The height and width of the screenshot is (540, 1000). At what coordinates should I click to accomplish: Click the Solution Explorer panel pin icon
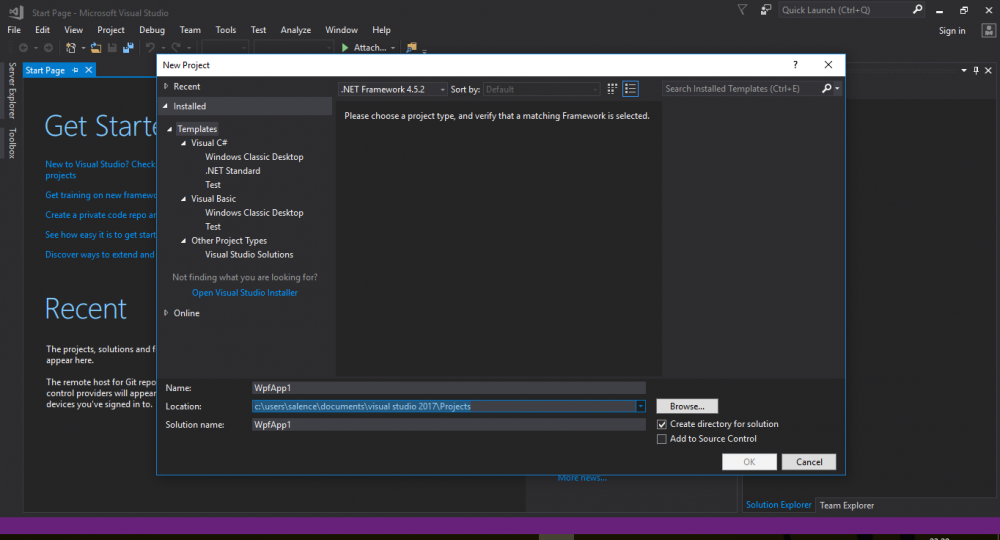[976, 70]
